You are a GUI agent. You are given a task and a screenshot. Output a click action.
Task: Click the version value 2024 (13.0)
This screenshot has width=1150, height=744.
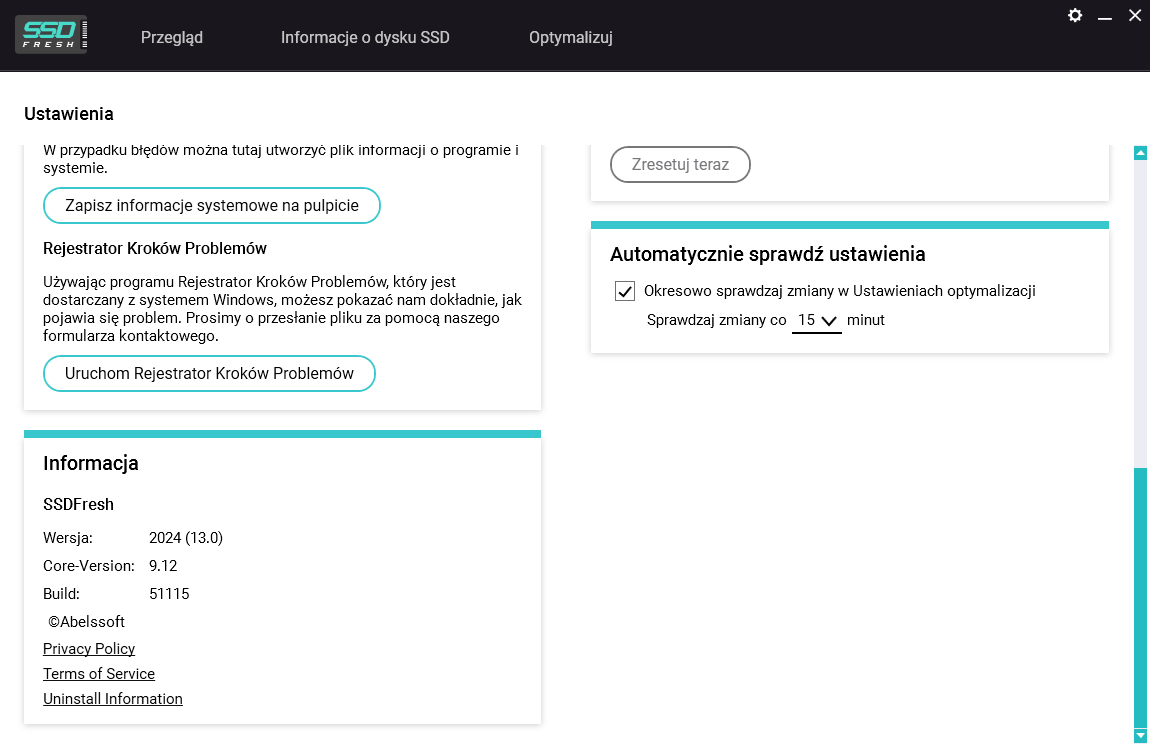[186, 538]
